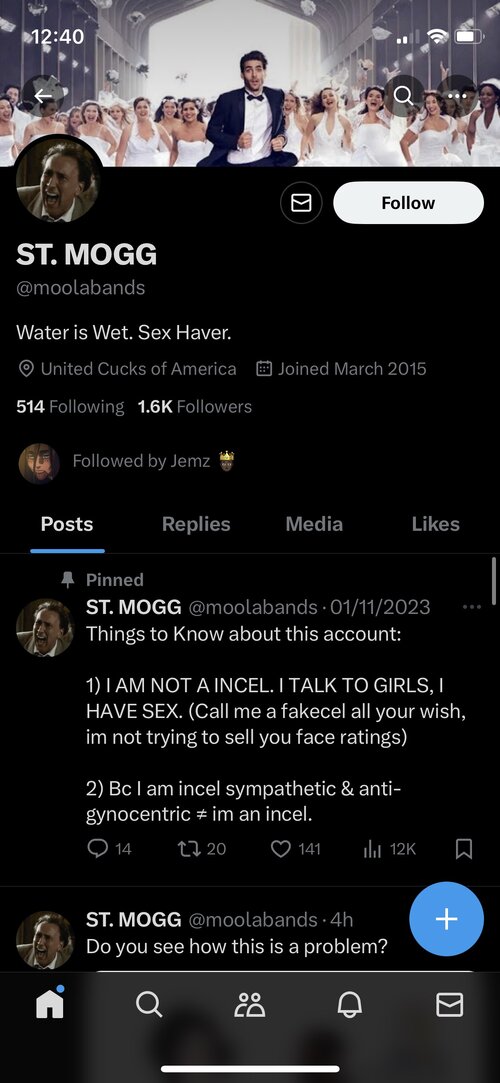
Task: Send a message via envelope icon
Action: pos(301,203)
